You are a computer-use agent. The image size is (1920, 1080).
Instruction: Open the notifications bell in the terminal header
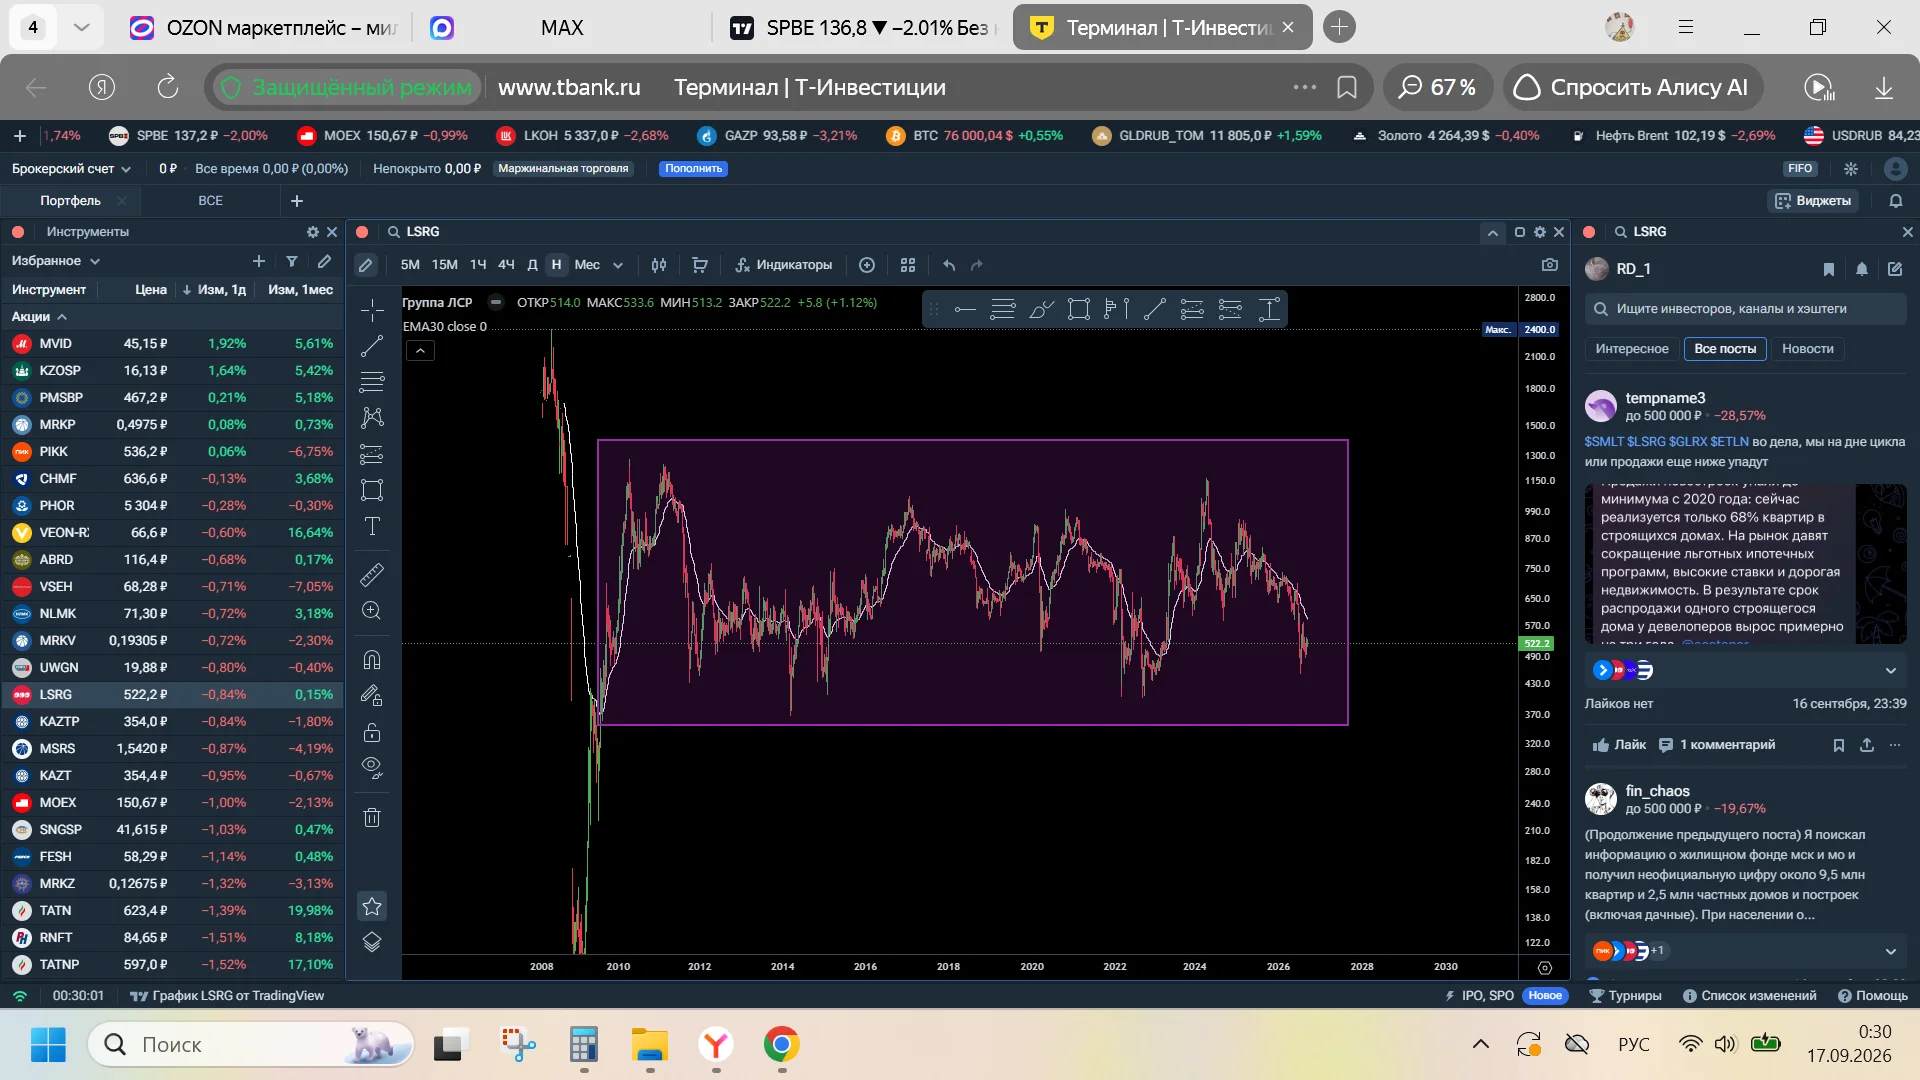pyautogui.click(x=1896, y=201)
